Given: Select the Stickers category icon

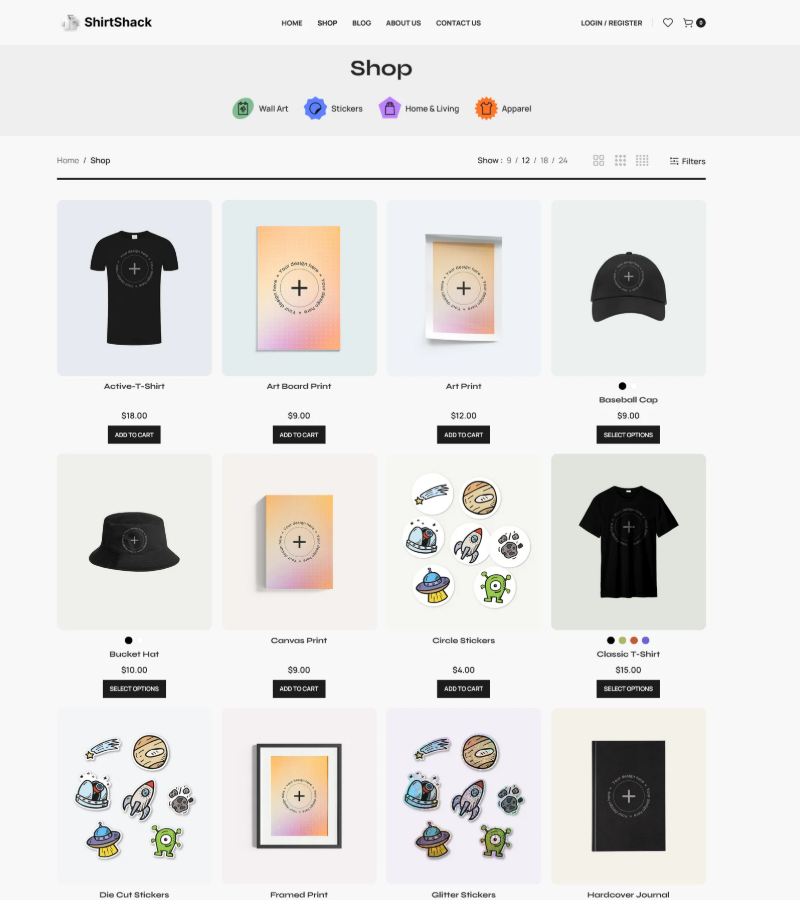Looking at the screenshot, I should tap(315, 108).
